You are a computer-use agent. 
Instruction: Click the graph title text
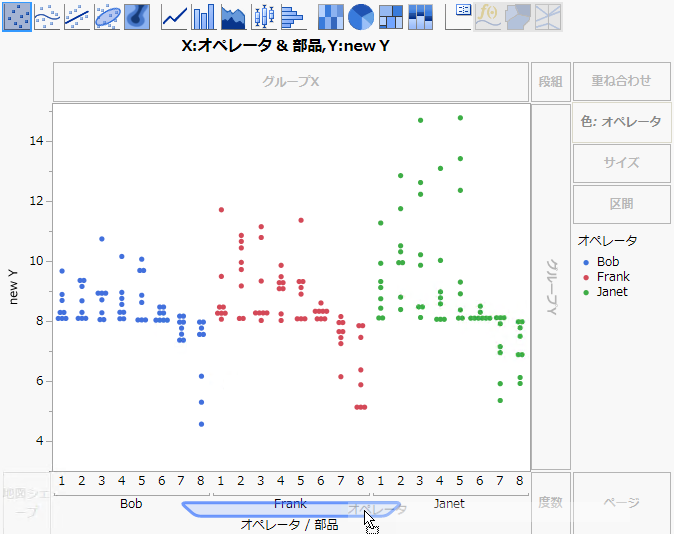285,46
